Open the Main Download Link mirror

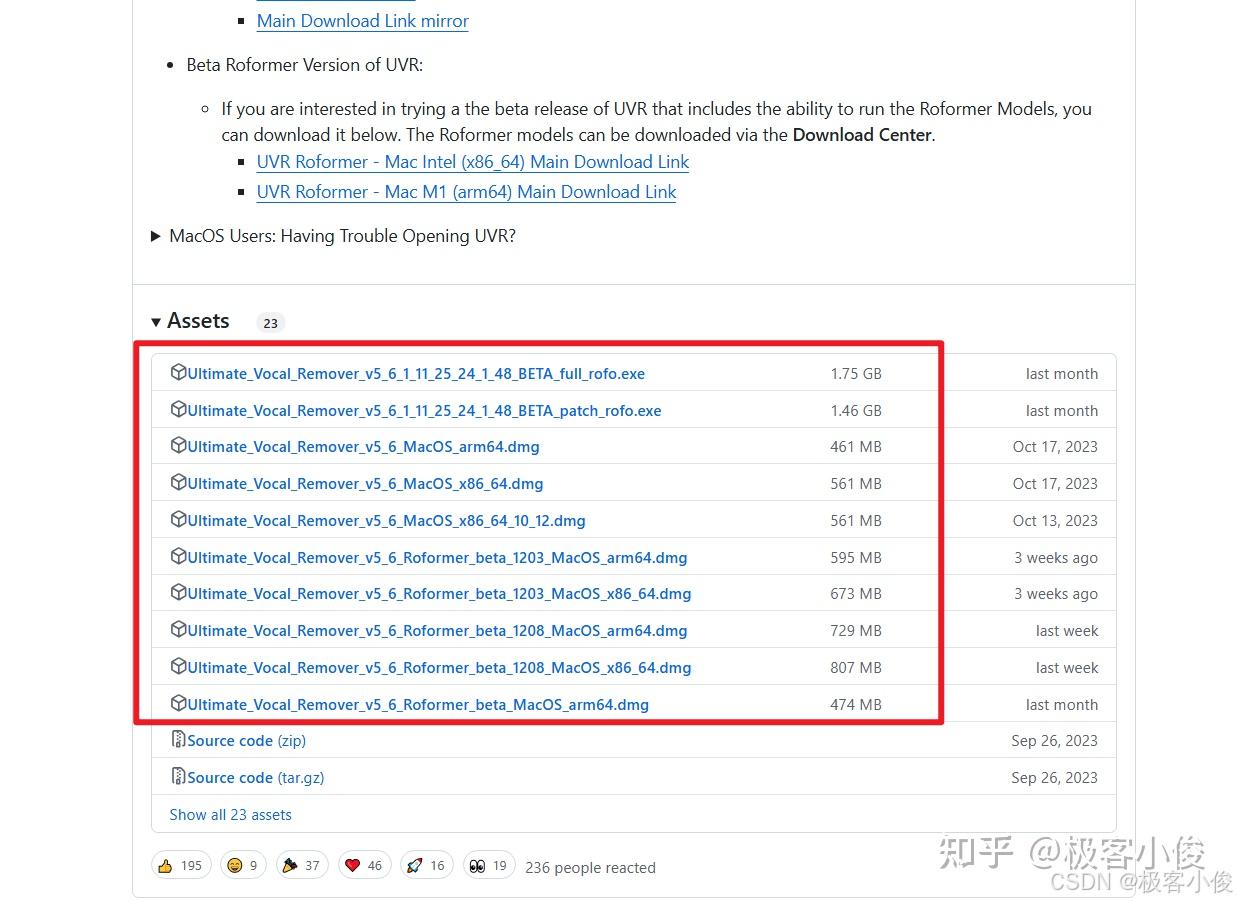coord(362,20)
